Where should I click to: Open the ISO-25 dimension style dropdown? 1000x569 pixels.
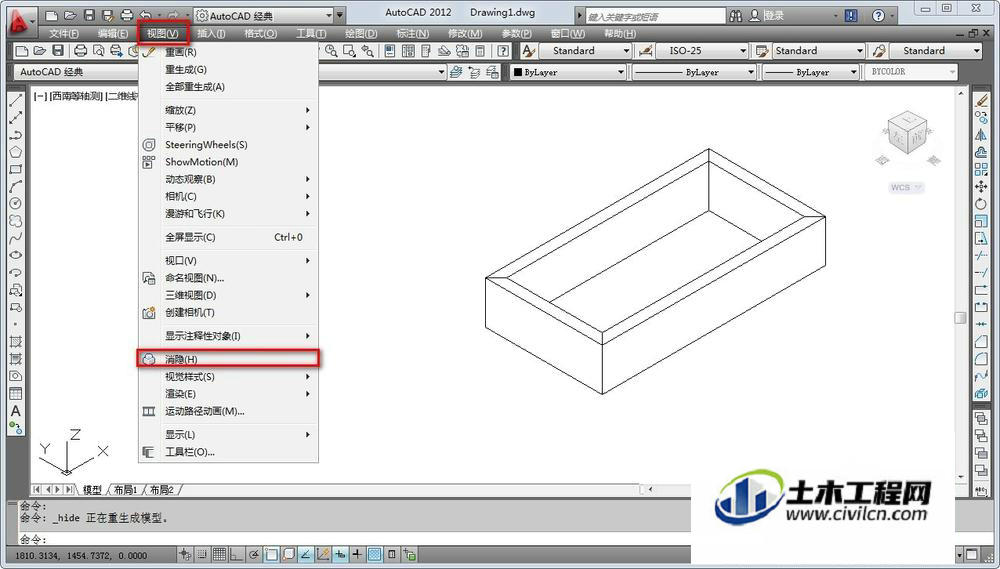coord(702,51)
